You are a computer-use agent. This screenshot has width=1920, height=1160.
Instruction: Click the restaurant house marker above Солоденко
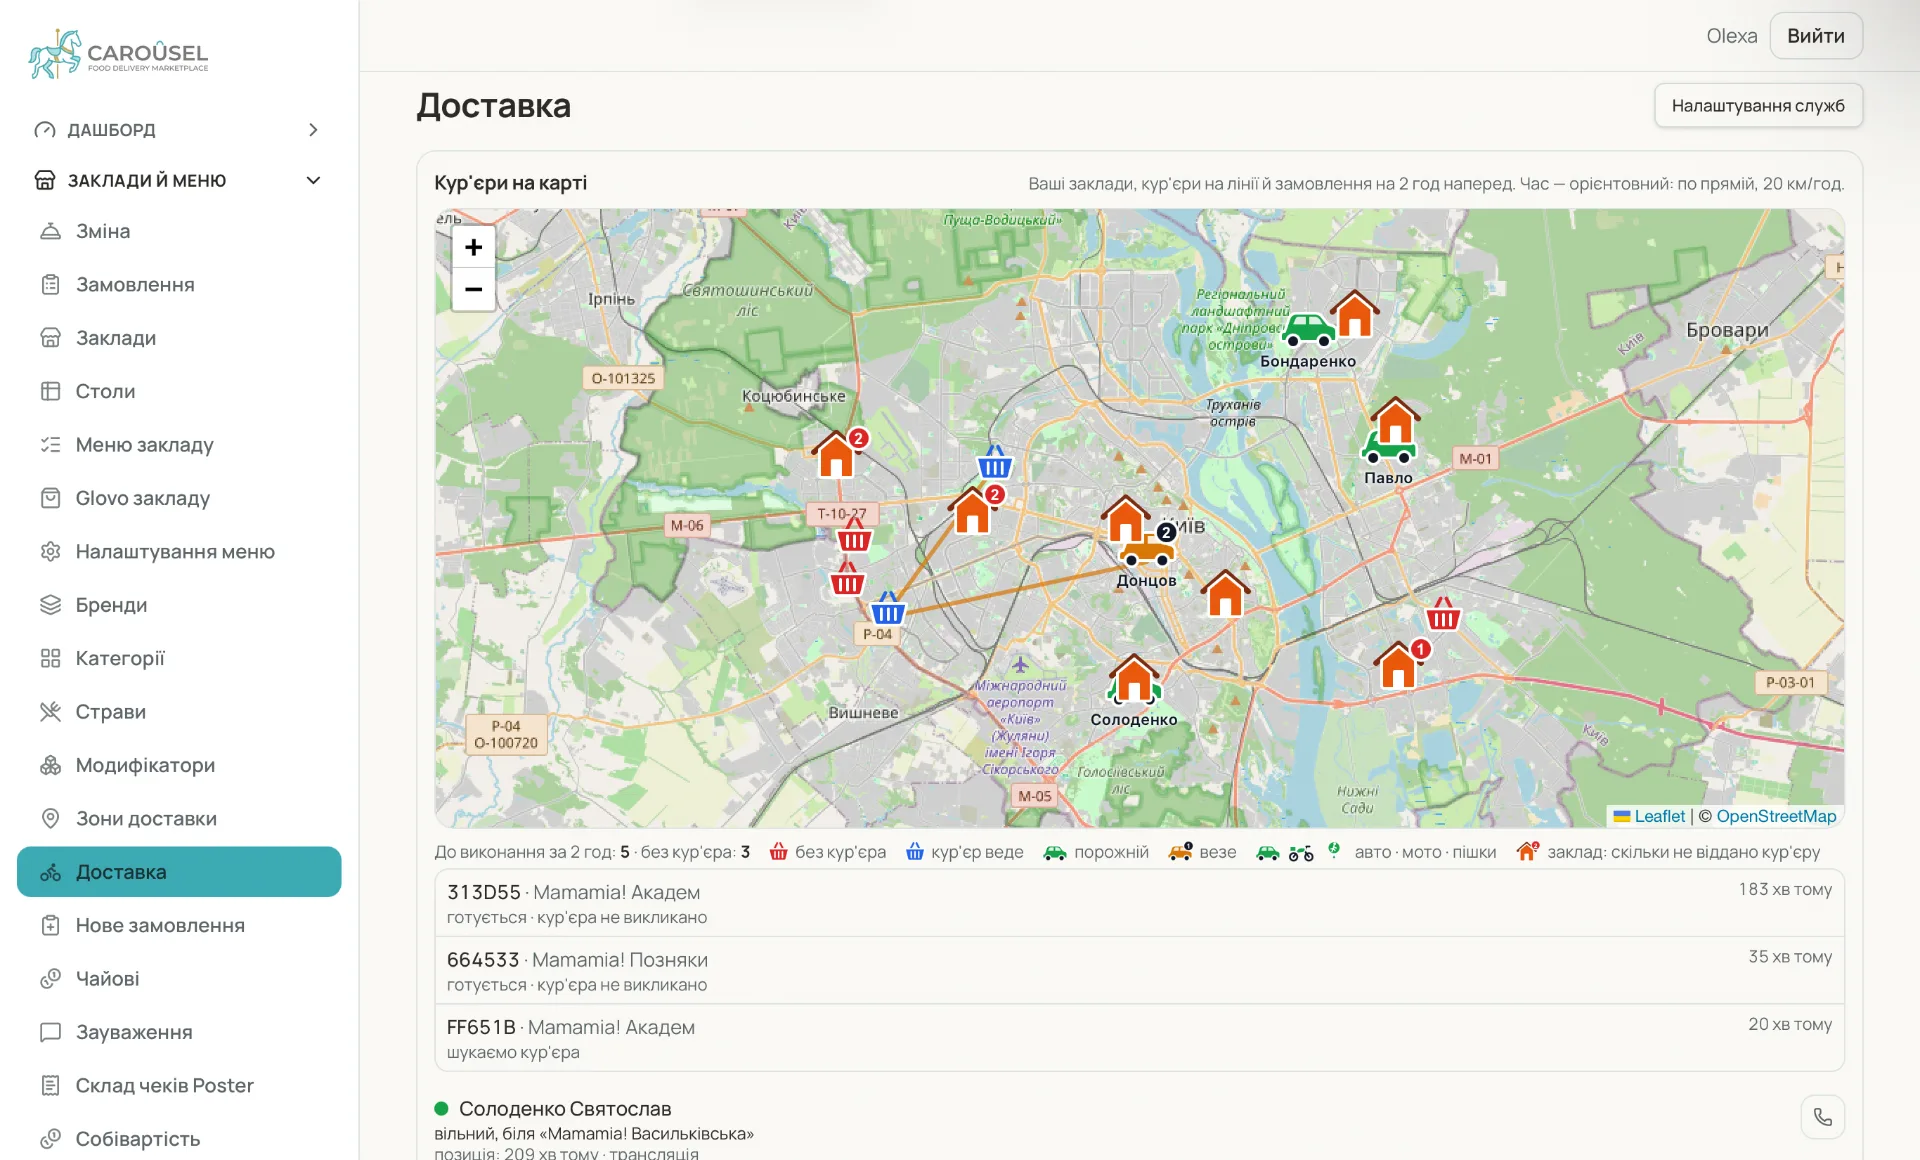1134,678
